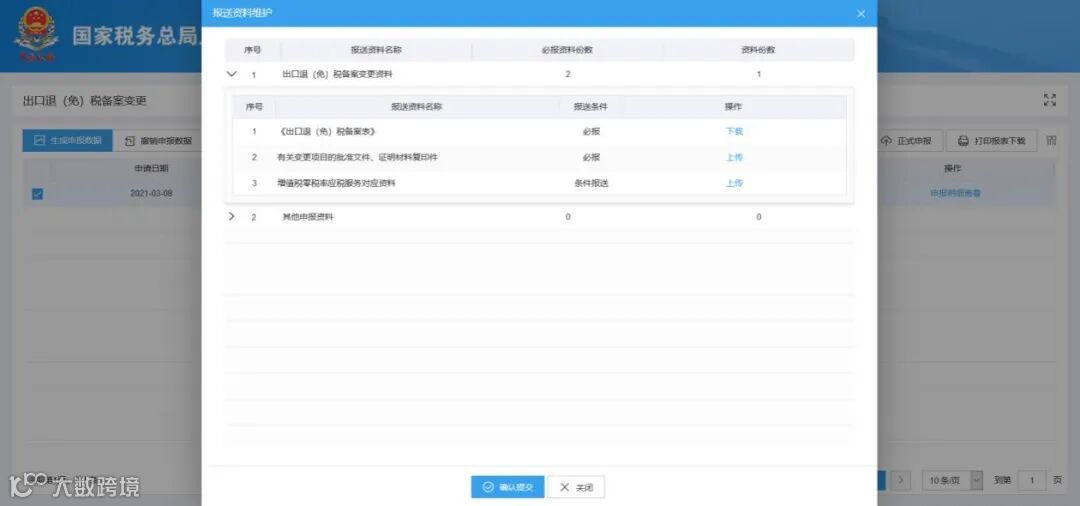Collapse the 出口退（免）税备案变更资料 row
The height and width of the screenshot is (506, 1080).
click(231, 74)
